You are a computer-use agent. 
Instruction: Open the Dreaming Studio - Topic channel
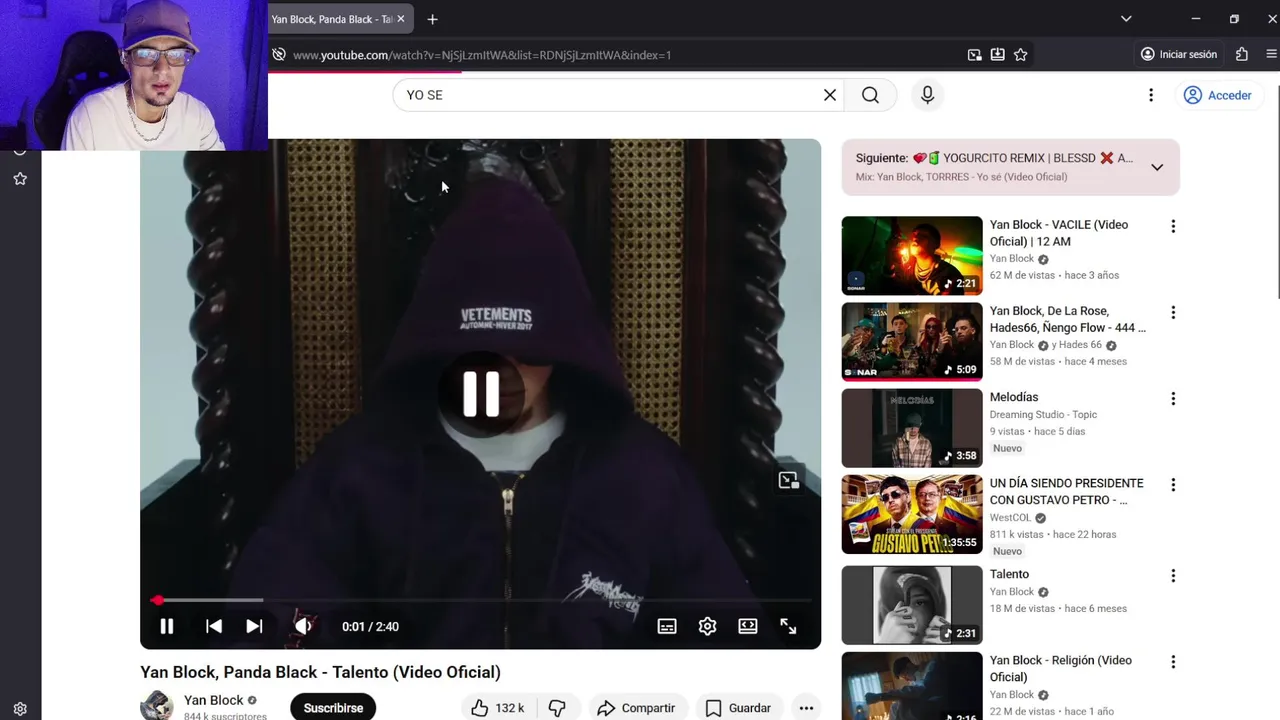pyautogui.click(x=1043, y=414)
